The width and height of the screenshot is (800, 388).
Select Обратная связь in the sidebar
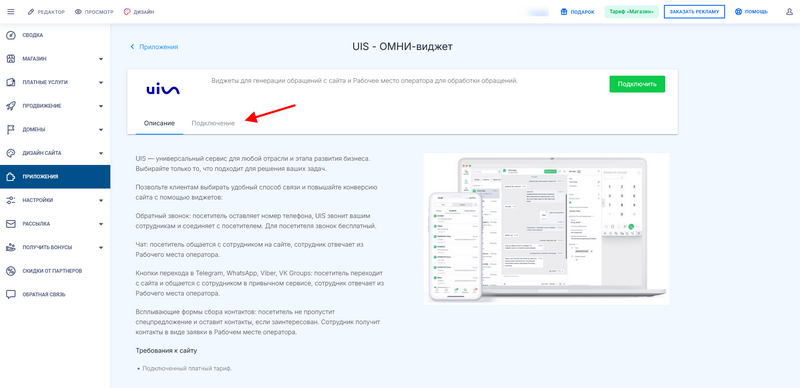tap(55, 295)
